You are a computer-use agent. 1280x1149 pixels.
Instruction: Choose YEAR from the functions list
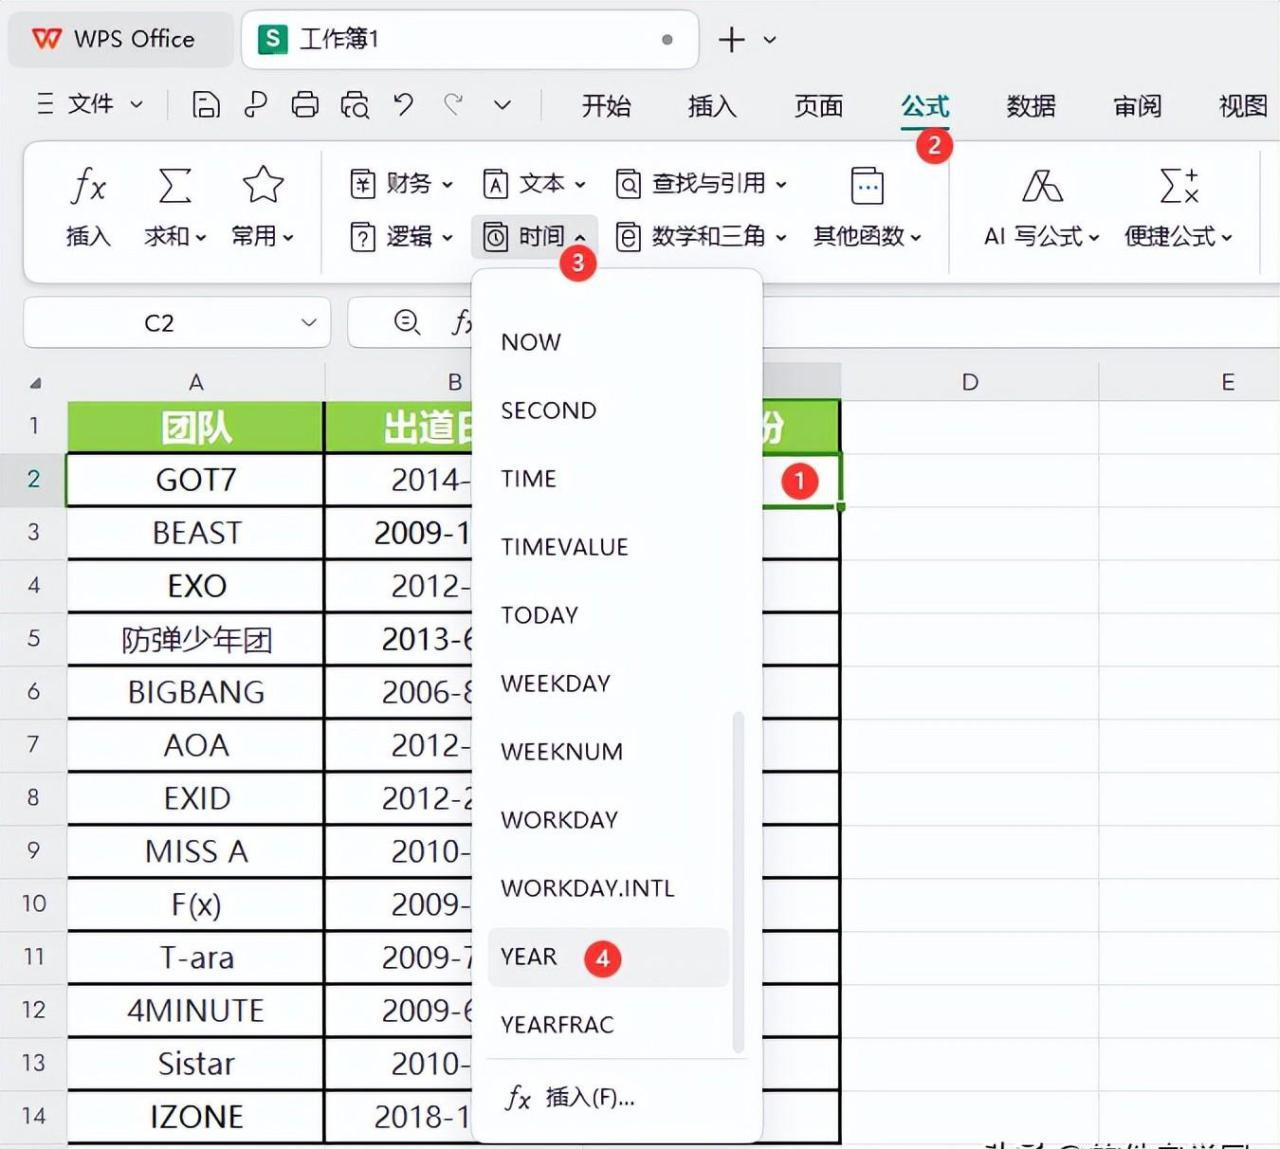coord(609,957)
